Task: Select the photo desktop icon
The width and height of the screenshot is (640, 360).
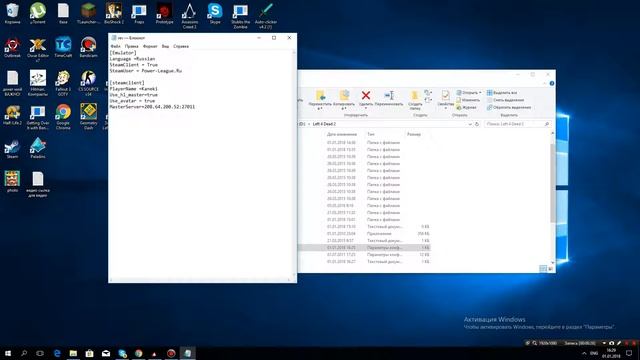Action: [x=12, y=182]
